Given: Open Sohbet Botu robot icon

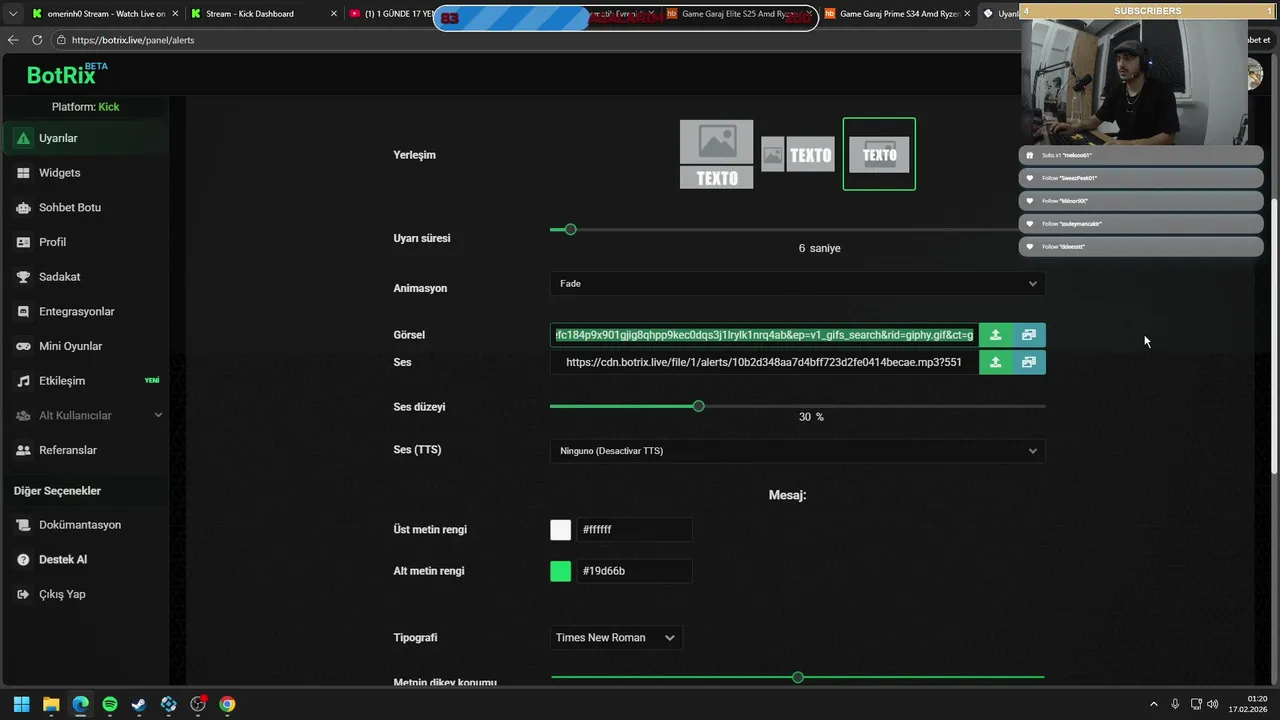Looking at the screenshot, I should tap(23, 208).
